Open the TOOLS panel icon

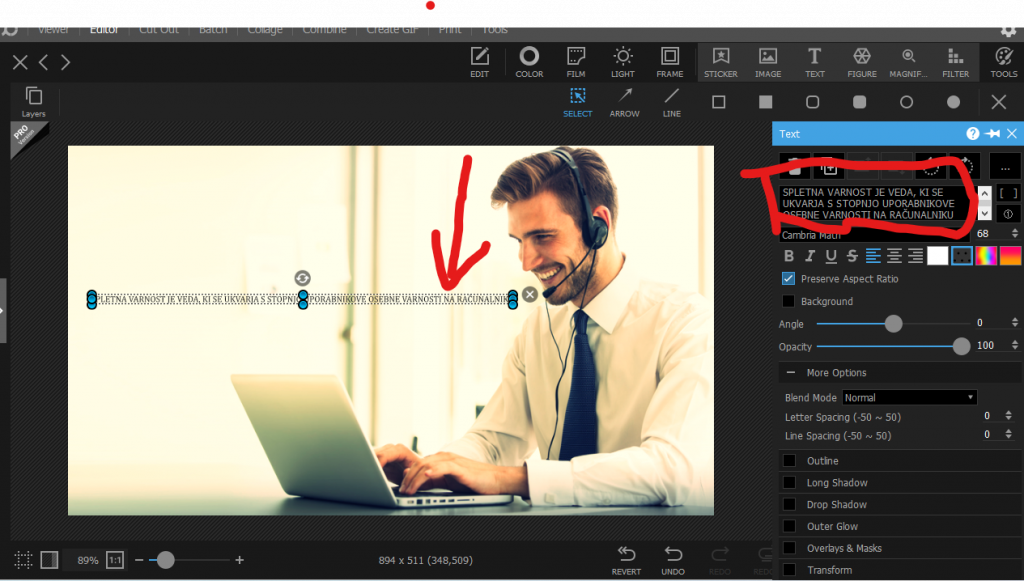click(1004, 62)
